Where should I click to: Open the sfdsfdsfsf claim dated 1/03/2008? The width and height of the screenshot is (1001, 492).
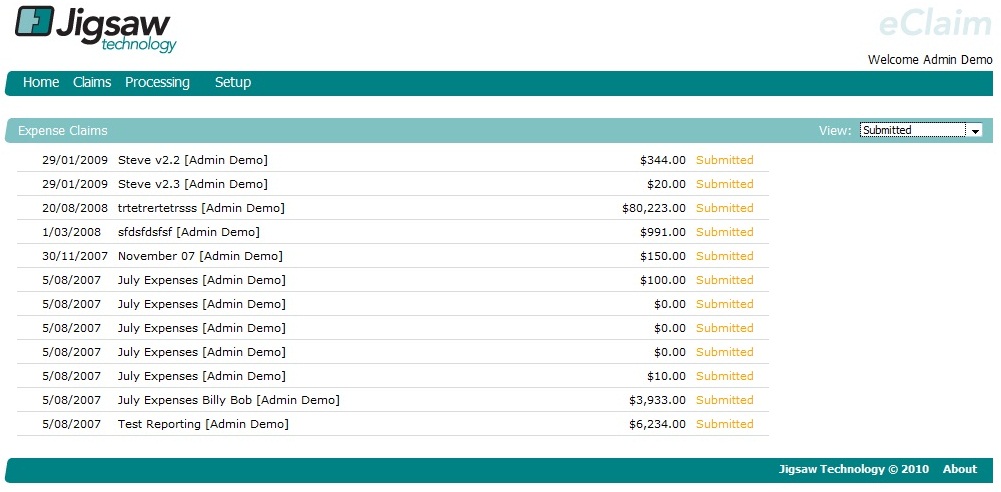point(188,232)
